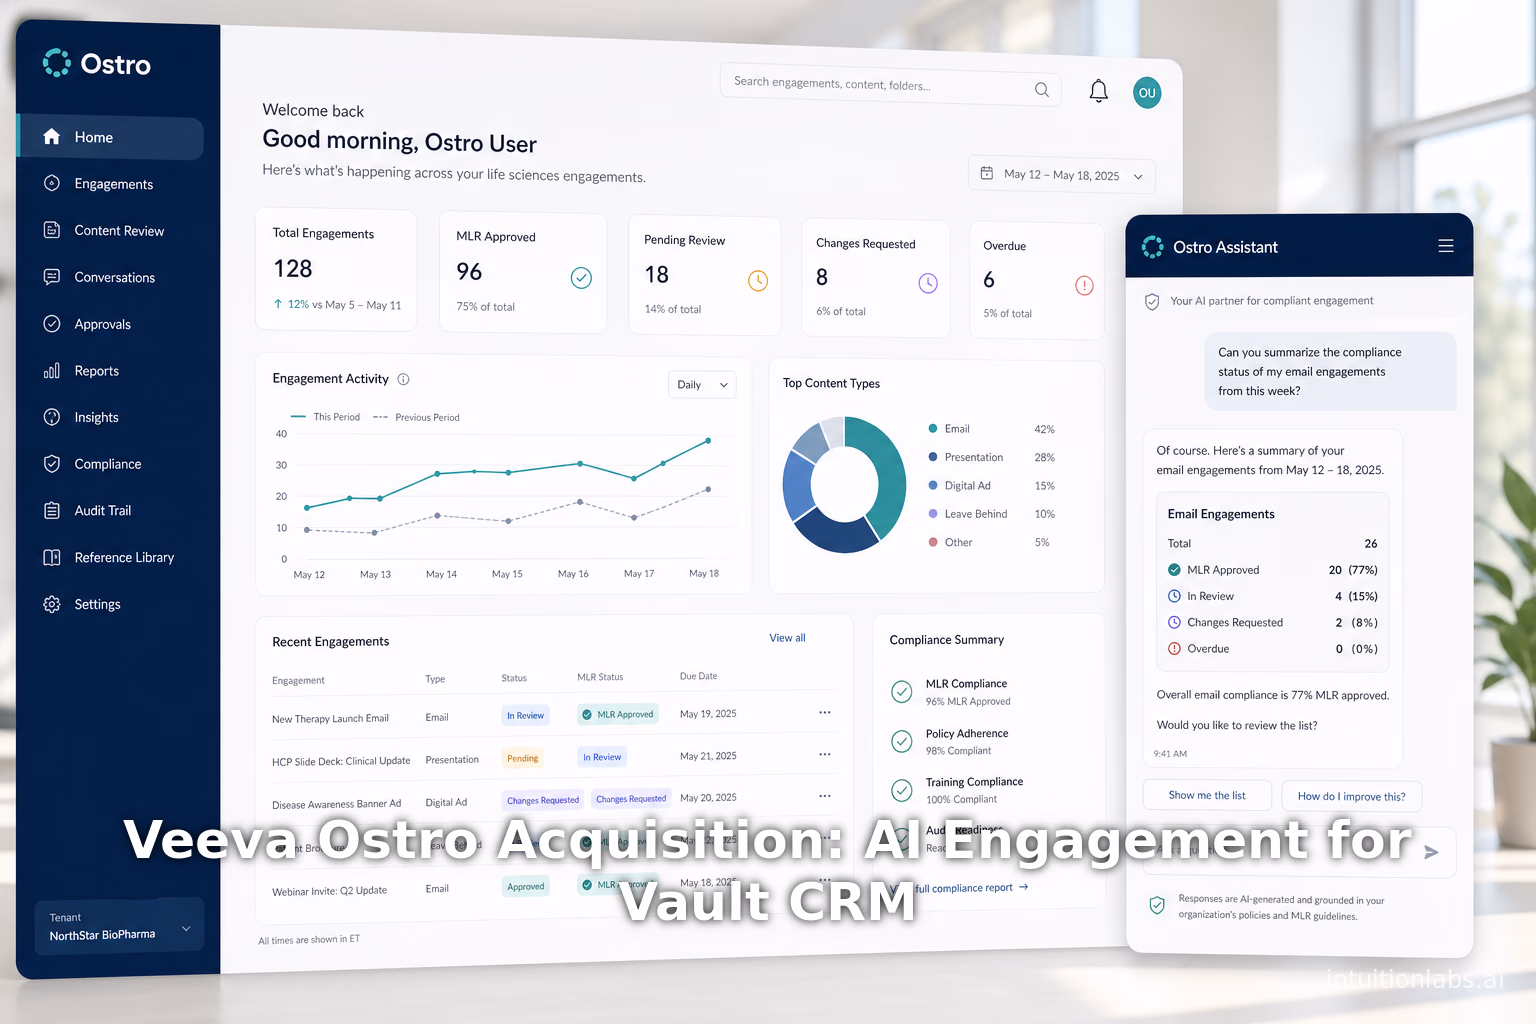Send the assistant message
The image size is (1536, 1024).
click(1431, 852)
